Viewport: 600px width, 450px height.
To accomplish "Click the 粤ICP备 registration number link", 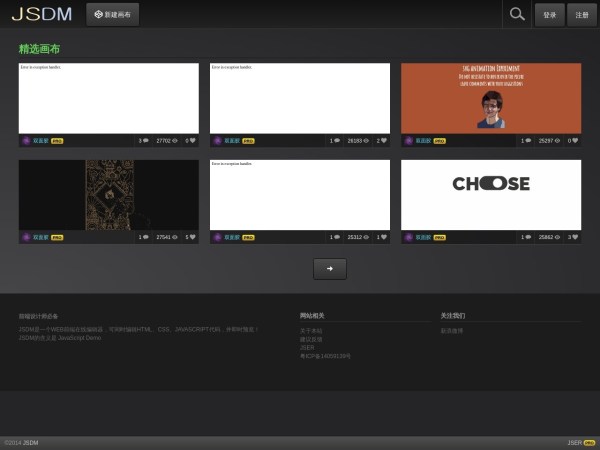I will tap(325, 356).
